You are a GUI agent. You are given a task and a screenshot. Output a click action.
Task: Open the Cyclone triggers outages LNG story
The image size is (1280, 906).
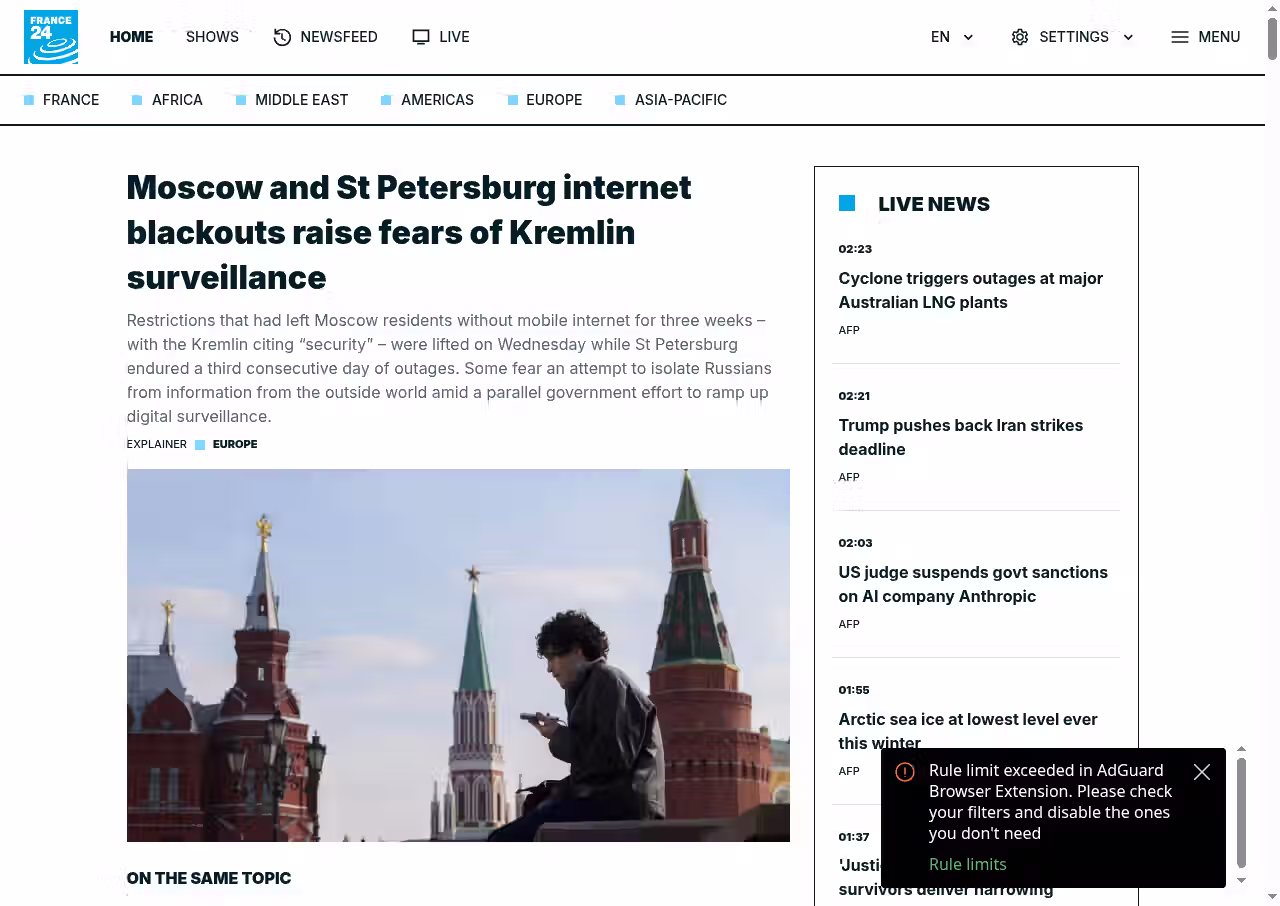[x=971, y=290]
